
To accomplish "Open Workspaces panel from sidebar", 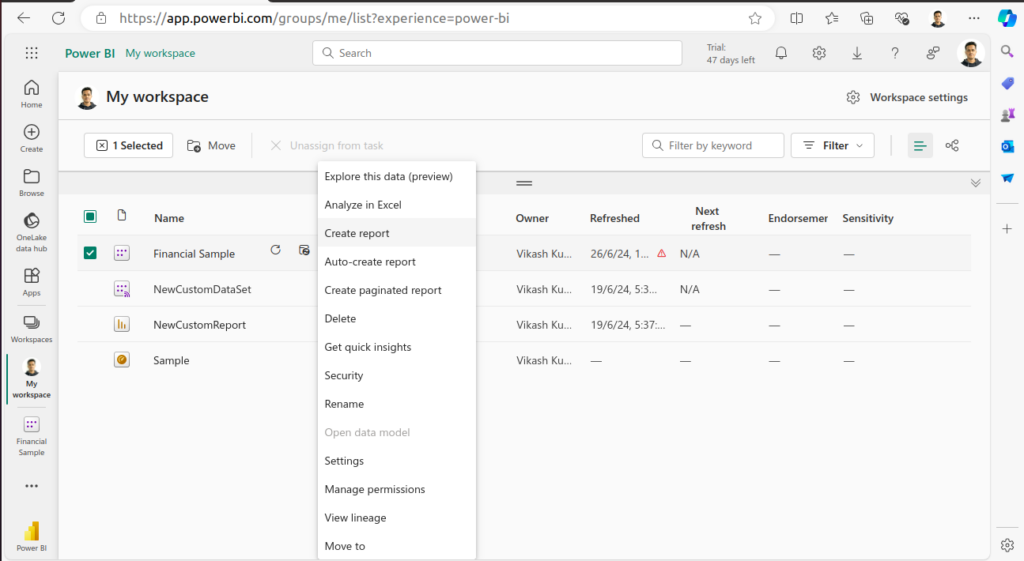I will (x=31, y=327).
